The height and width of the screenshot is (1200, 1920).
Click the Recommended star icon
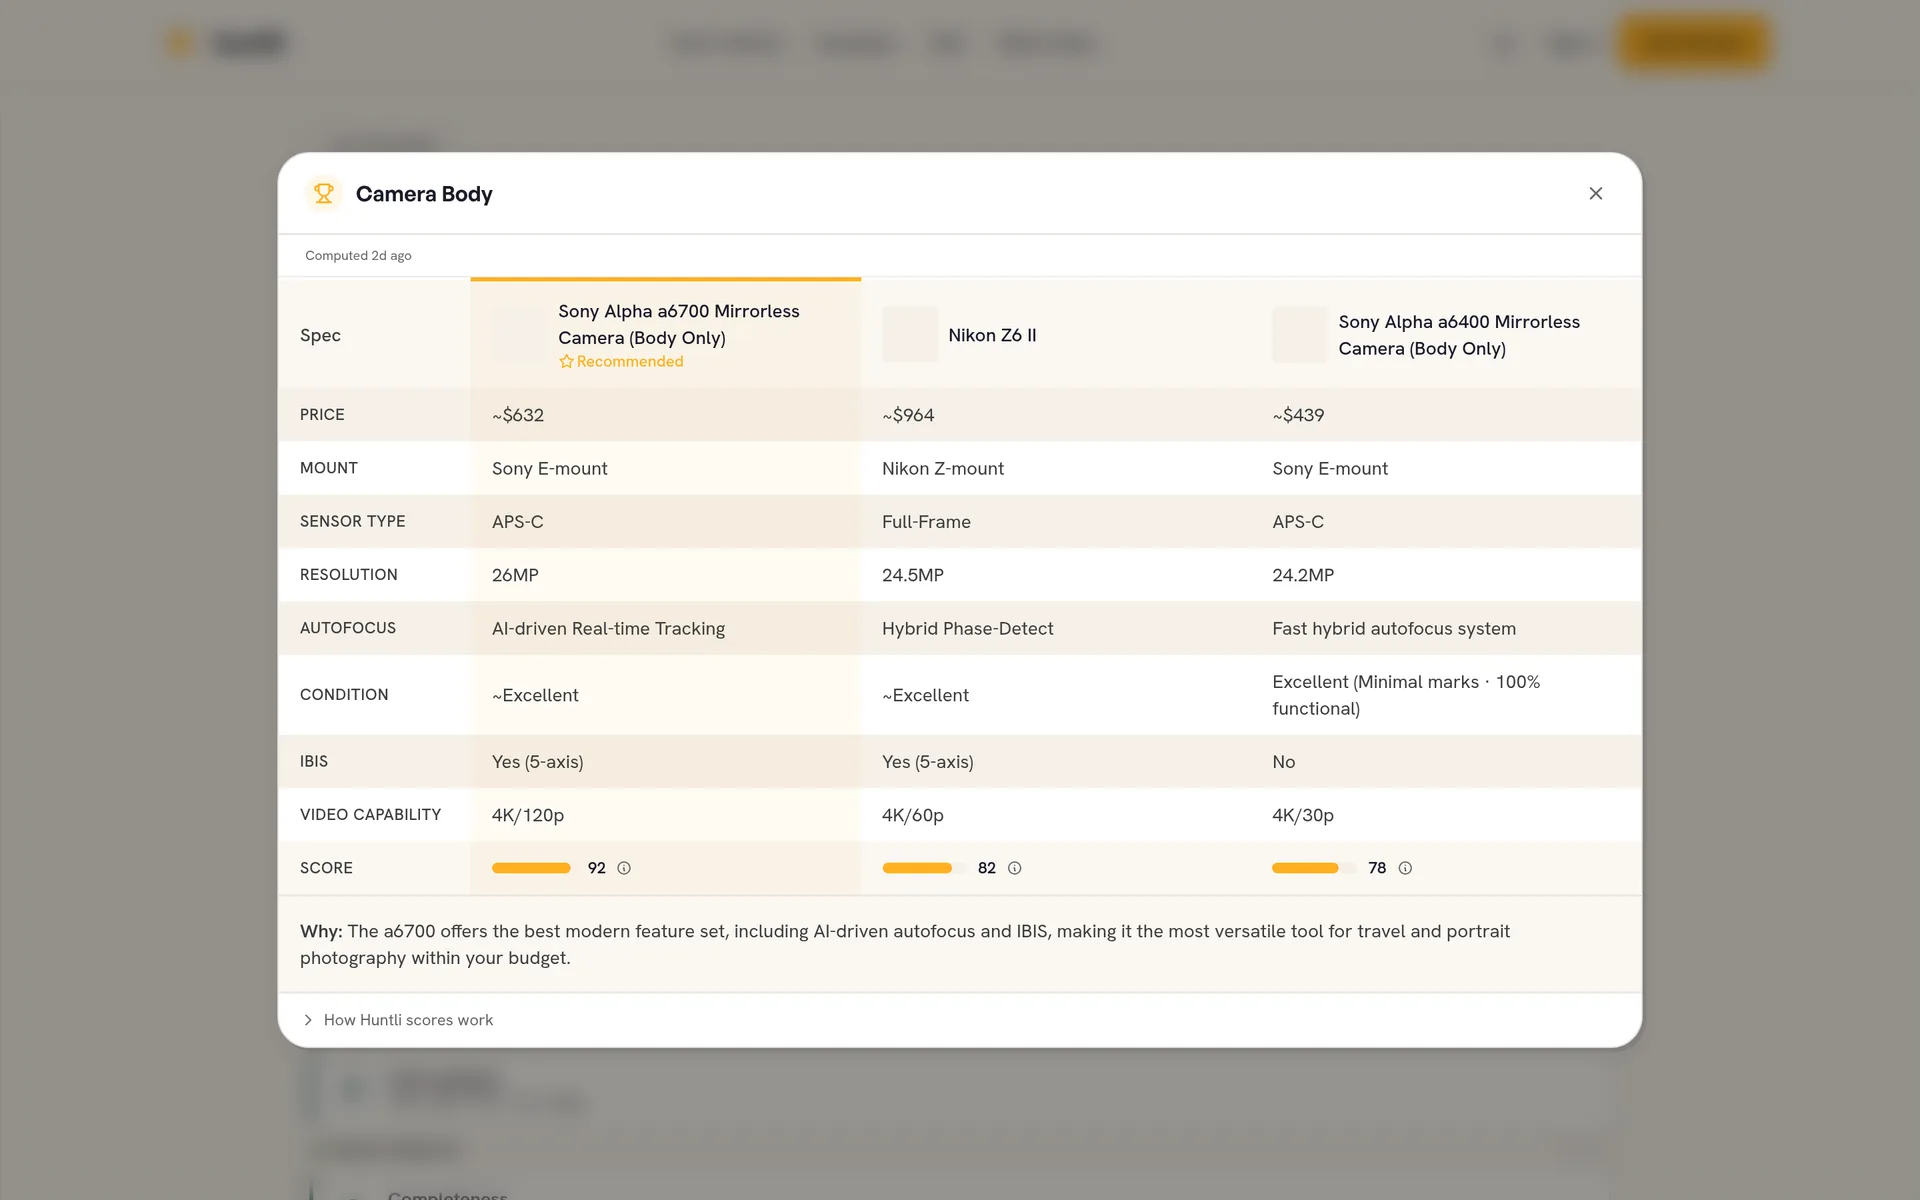click(x=566, y=362)
